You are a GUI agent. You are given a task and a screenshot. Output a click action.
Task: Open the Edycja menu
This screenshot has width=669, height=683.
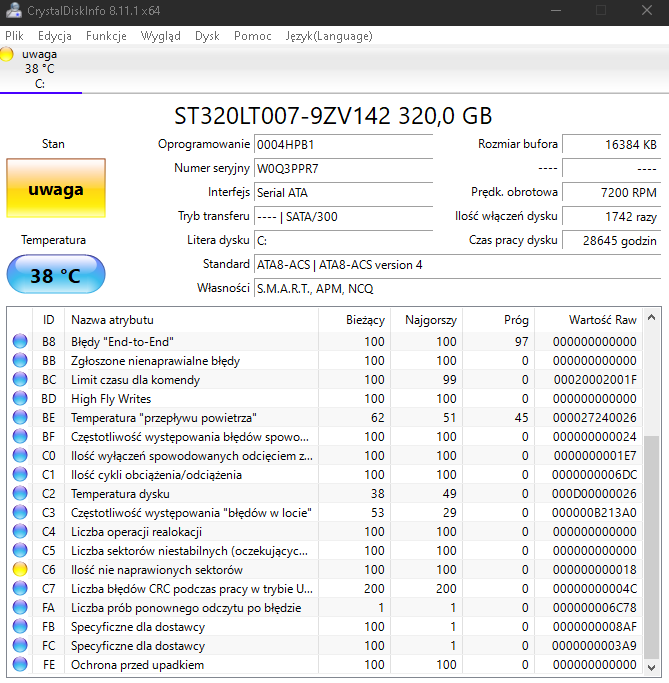coord(55,36)
